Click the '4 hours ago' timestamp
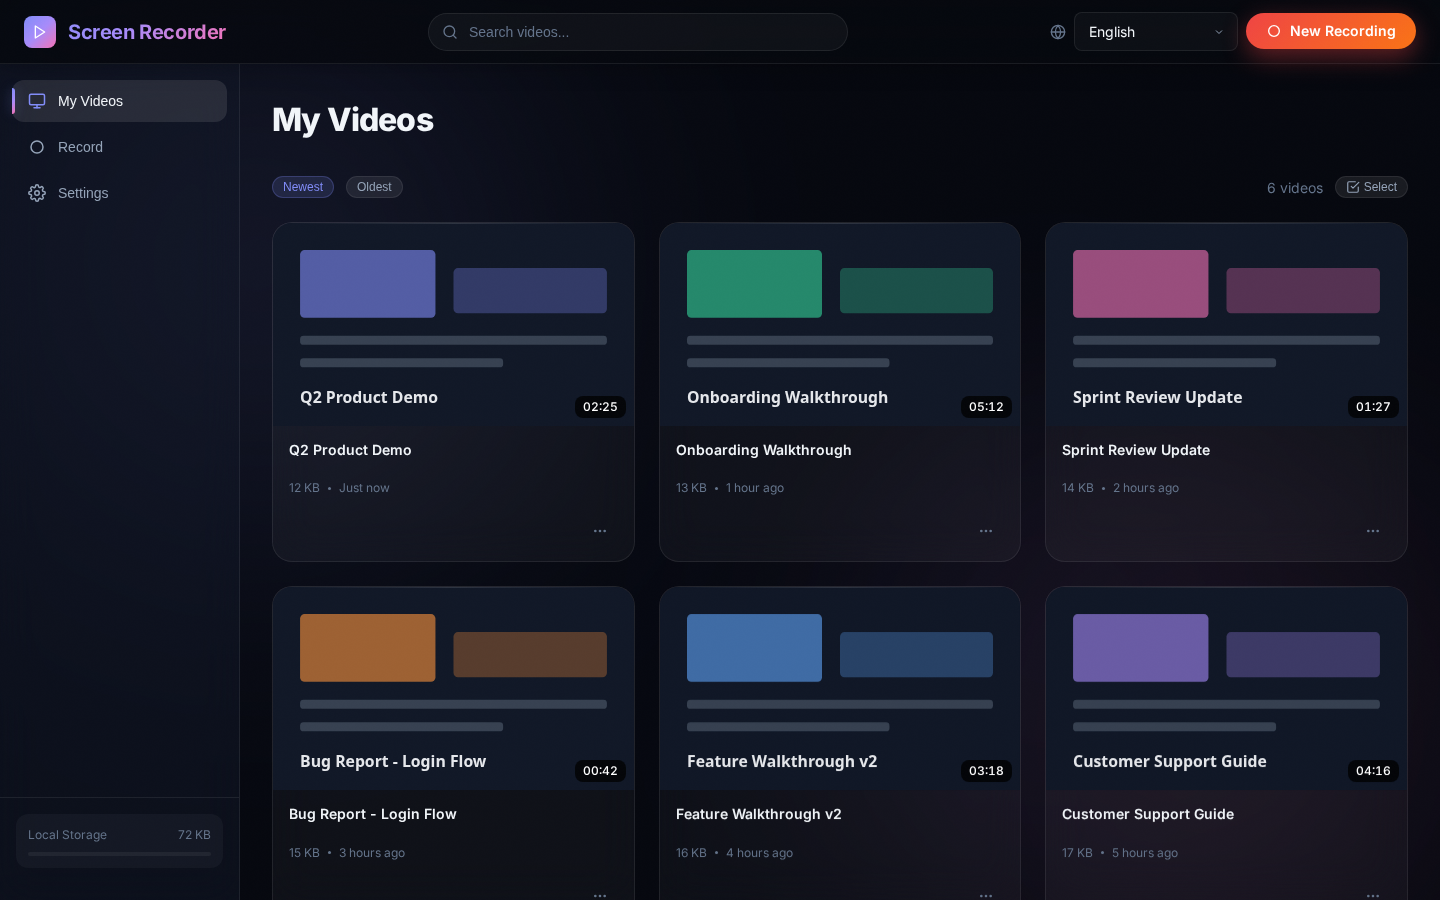Screen dimensions: 1440x900 click(759, 853)
